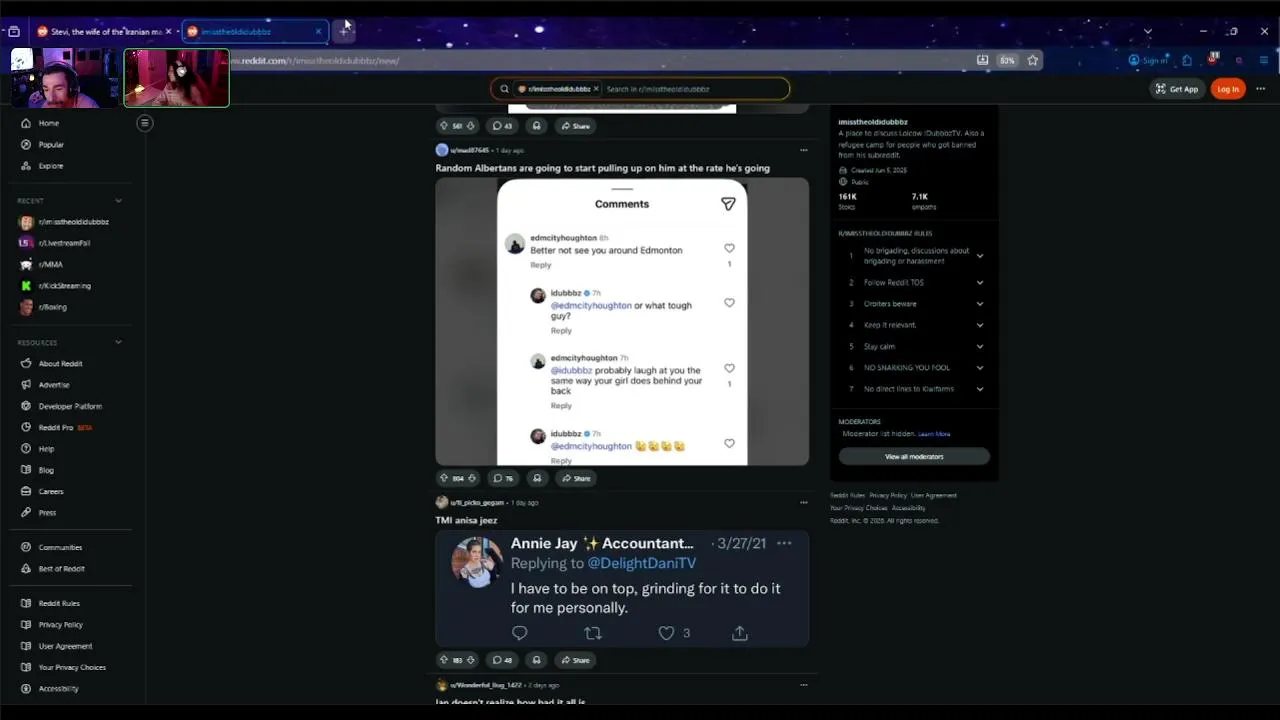The image size is (1280, 720).
Task: Open Careers in resources
Action: tap(51, 491)
